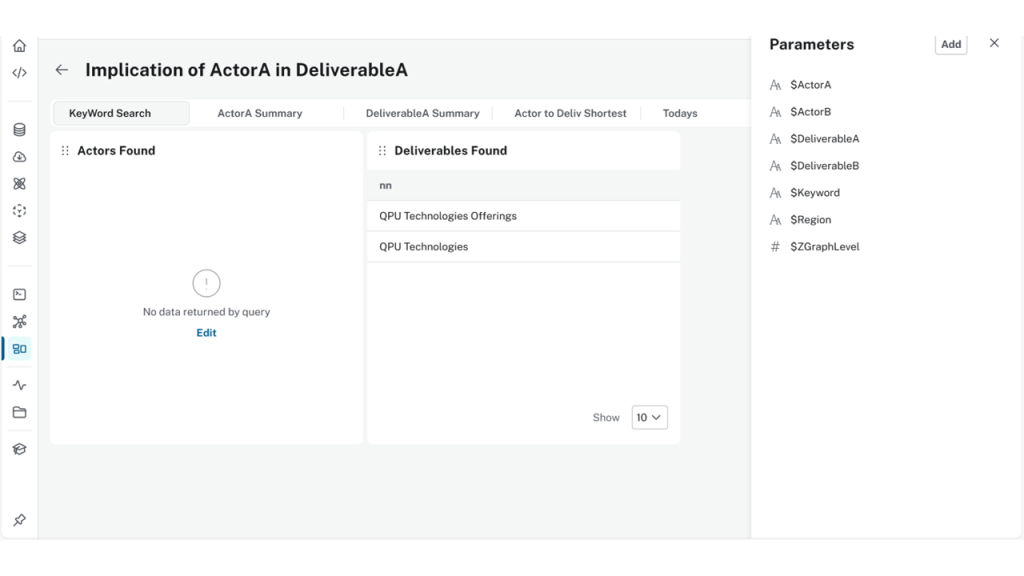Open the database instances sidebar icon
The height and width of the screenshot is (576, 1024).
(19, 130)
